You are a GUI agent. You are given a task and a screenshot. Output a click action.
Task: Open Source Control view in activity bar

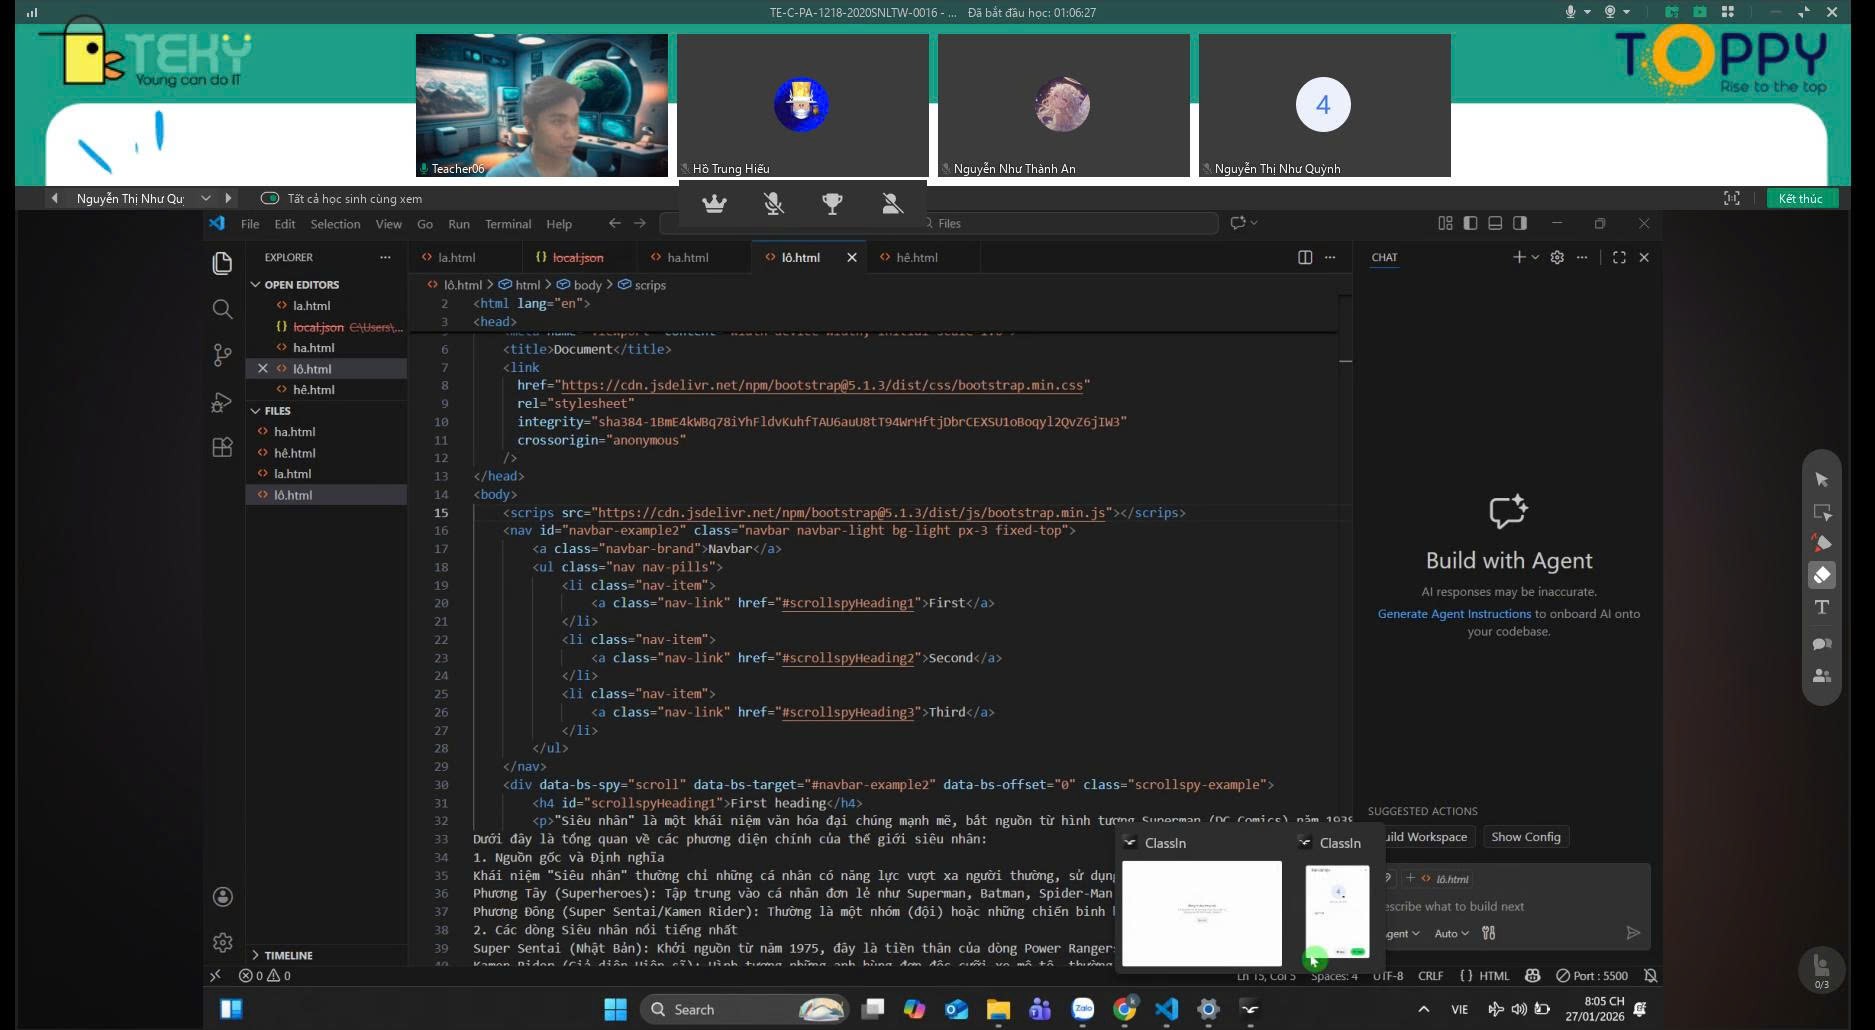click(222, 355)
